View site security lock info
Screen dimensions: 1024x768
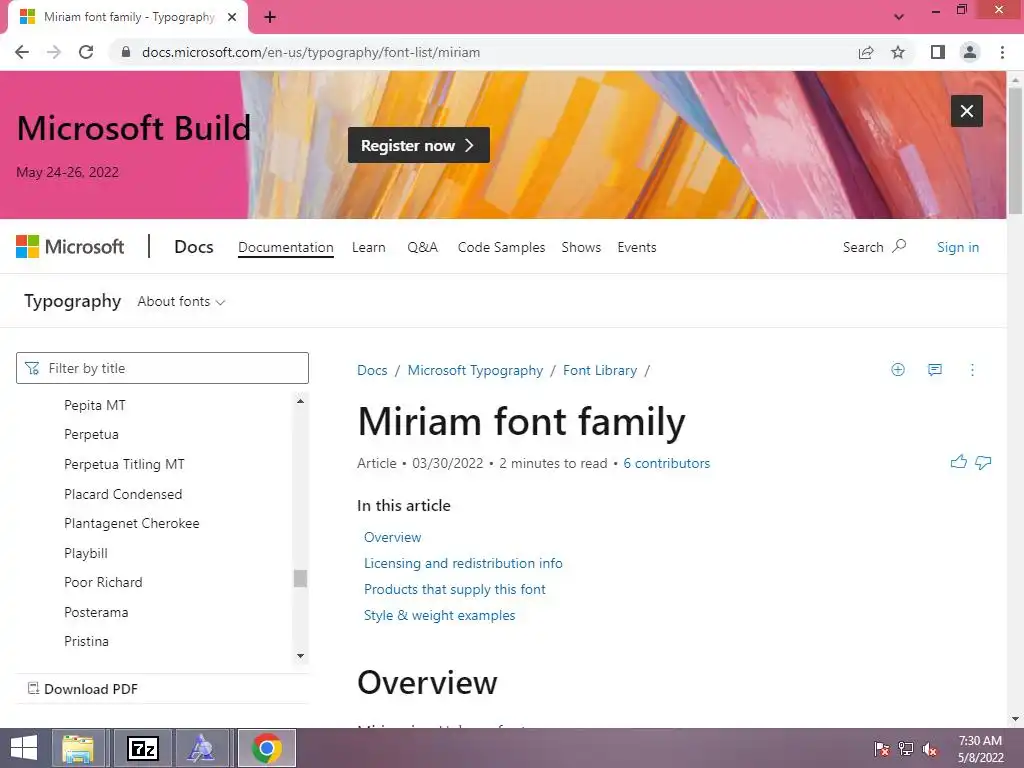(126, 52)
